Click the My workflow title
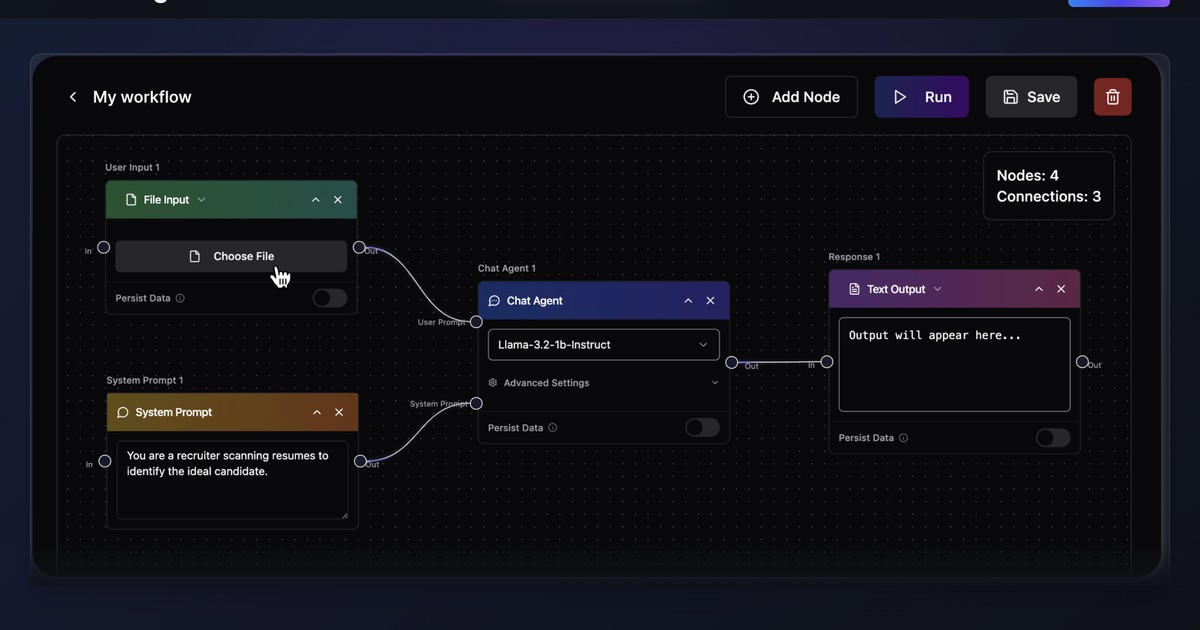This screenshot has width=1200, height=630. [x=142, y=97]
